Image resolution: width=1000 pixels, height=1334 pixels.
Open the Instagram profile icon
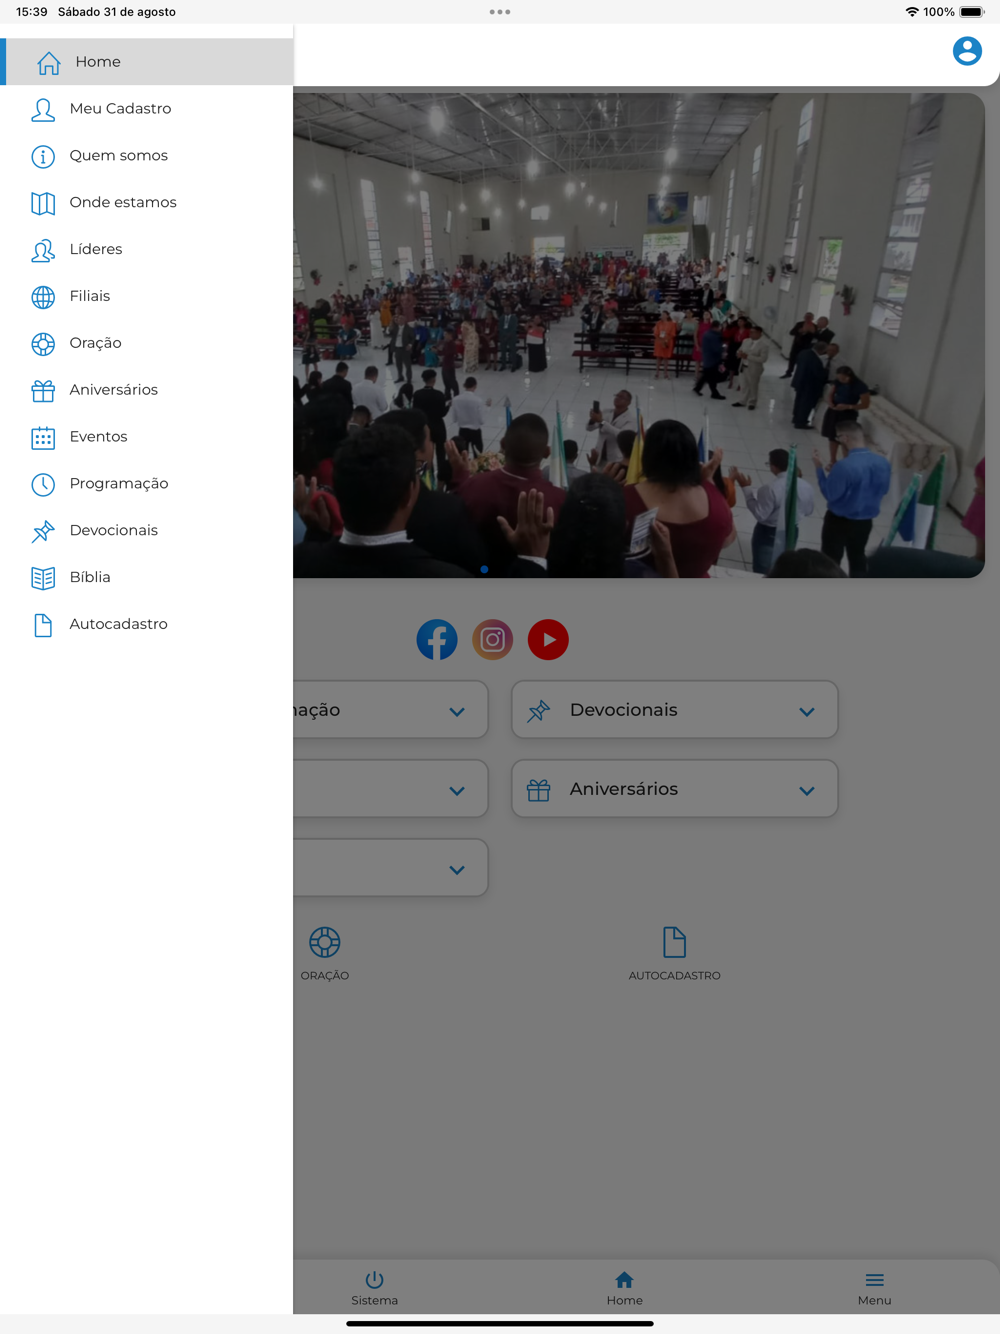(493, 640)
